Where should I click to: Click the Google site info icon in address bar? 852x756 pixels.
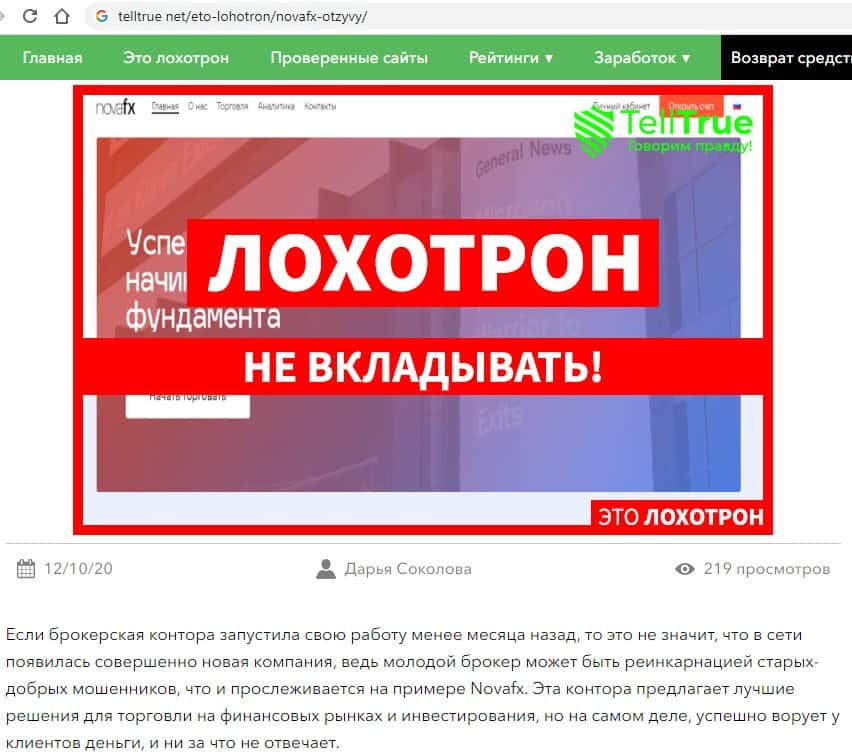(102, 16)
